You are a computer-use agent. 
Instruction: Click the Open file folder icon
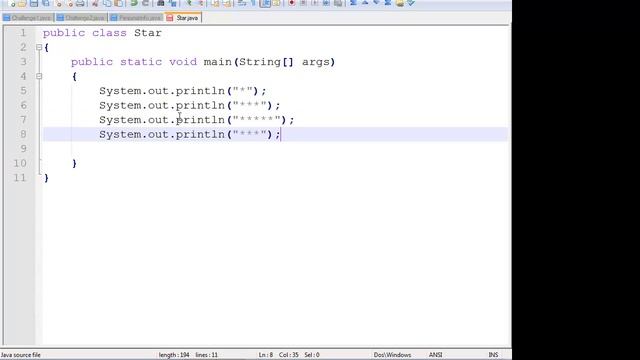(22, 3)
